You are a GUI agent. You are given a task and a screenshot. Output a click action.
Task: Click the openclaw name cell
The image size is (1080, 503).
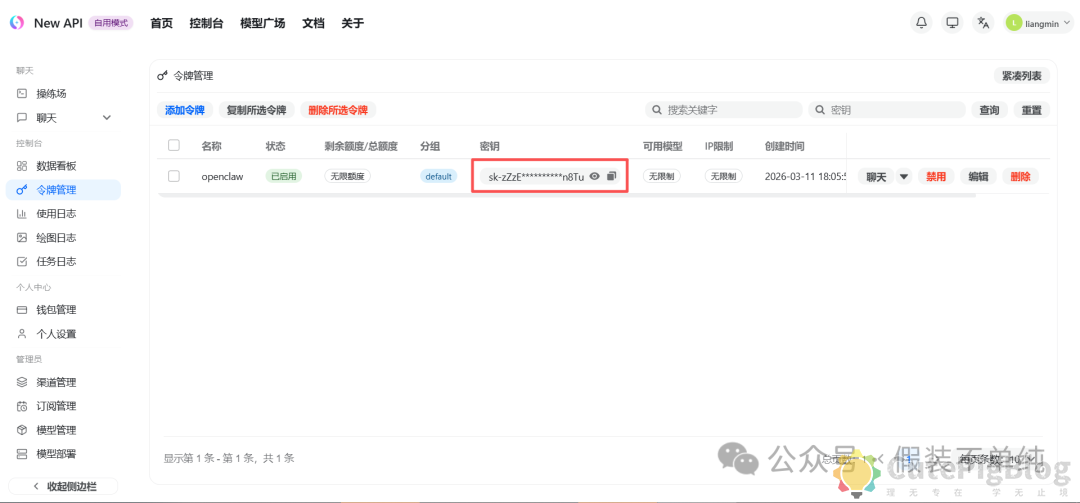(222, 176)
